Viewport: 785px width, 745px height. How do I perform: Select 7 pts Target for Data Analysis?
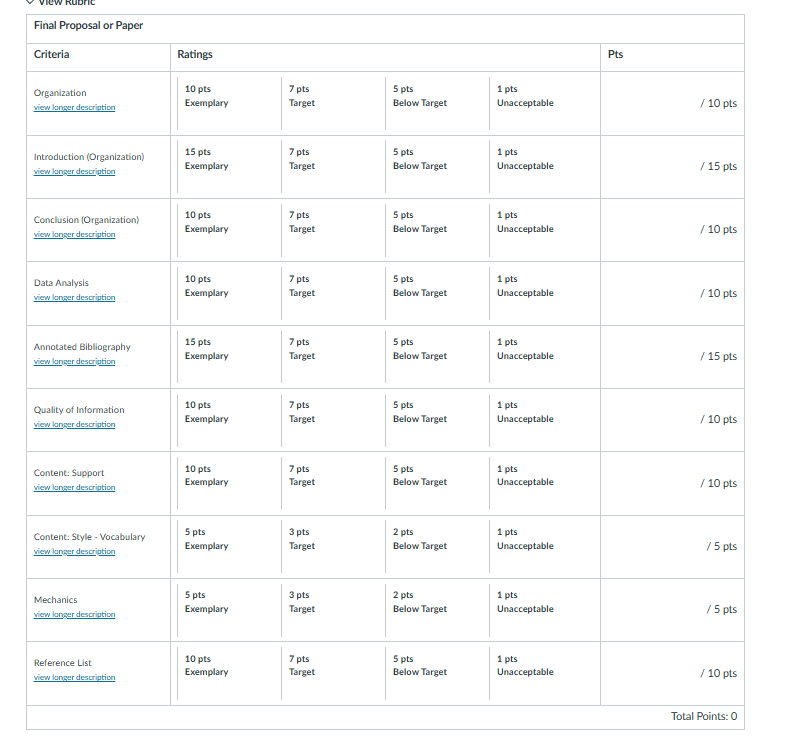[x=333, y=293]
